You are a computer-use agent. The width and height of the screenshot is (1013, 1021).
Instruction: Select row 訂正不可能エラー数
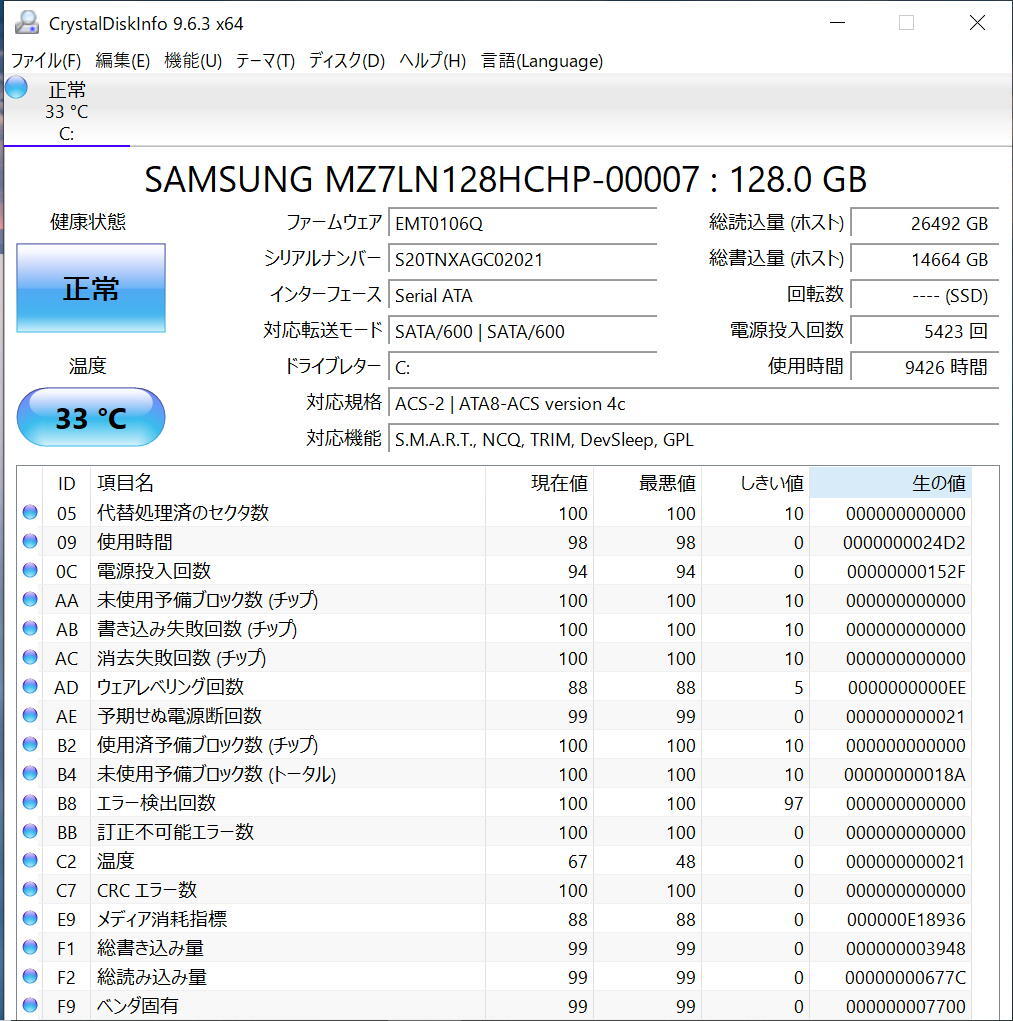click(x=494, y=832)
